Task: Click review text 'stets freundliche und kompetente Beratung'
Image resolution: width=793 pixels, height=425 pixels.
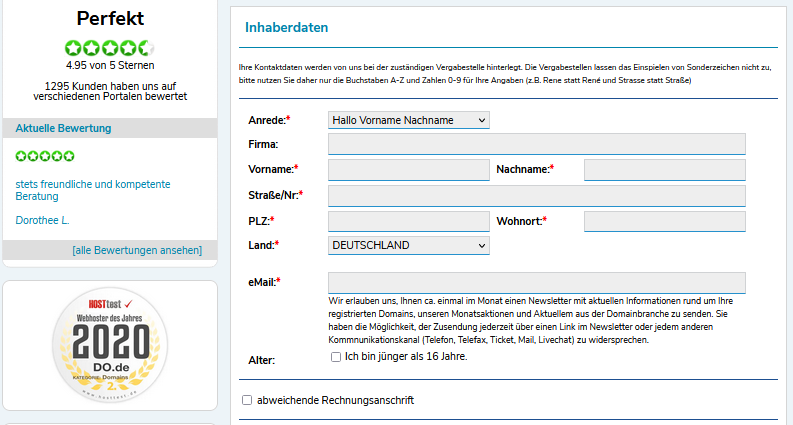Action: tap(93, 190)
